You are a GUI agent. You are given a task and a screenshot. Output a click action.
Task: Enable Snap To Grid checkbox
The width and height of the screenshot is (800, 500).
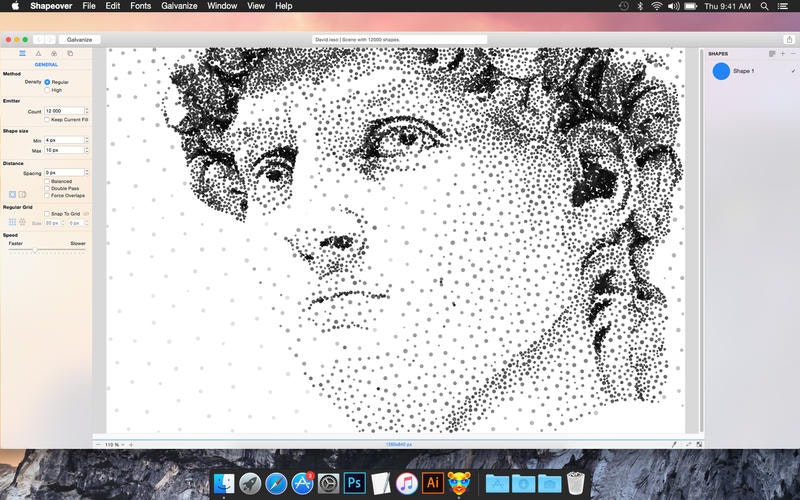coord(46,214)
